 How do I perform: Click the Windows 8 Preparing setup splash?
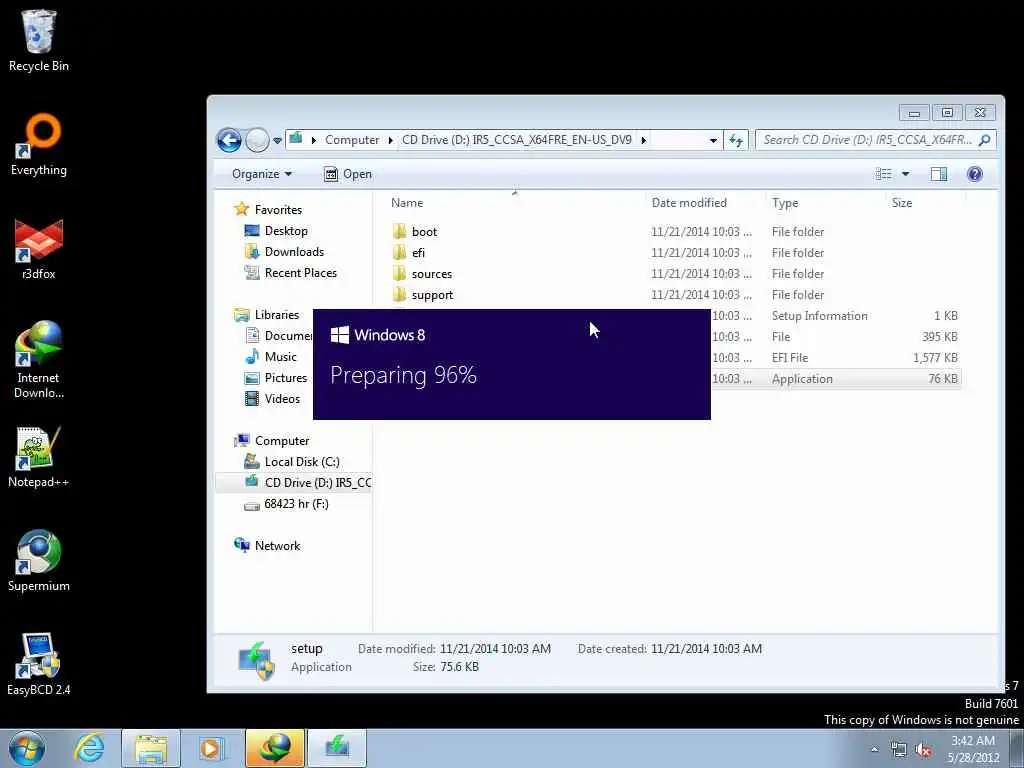(511, 364)
